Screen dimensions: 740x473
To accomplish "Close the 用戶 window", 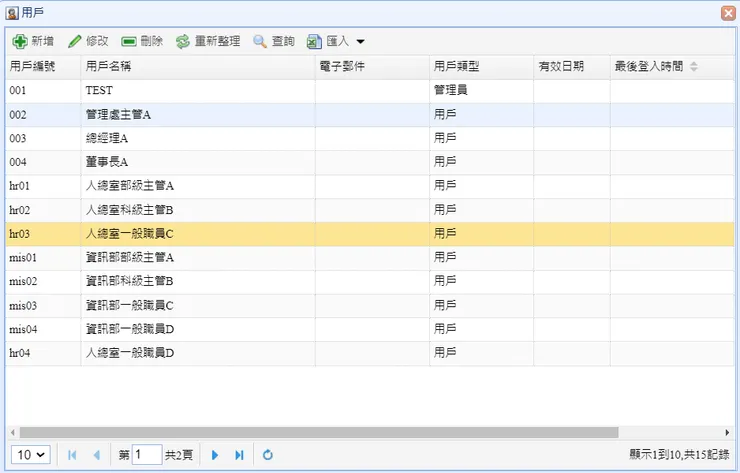I will point(729,13).
